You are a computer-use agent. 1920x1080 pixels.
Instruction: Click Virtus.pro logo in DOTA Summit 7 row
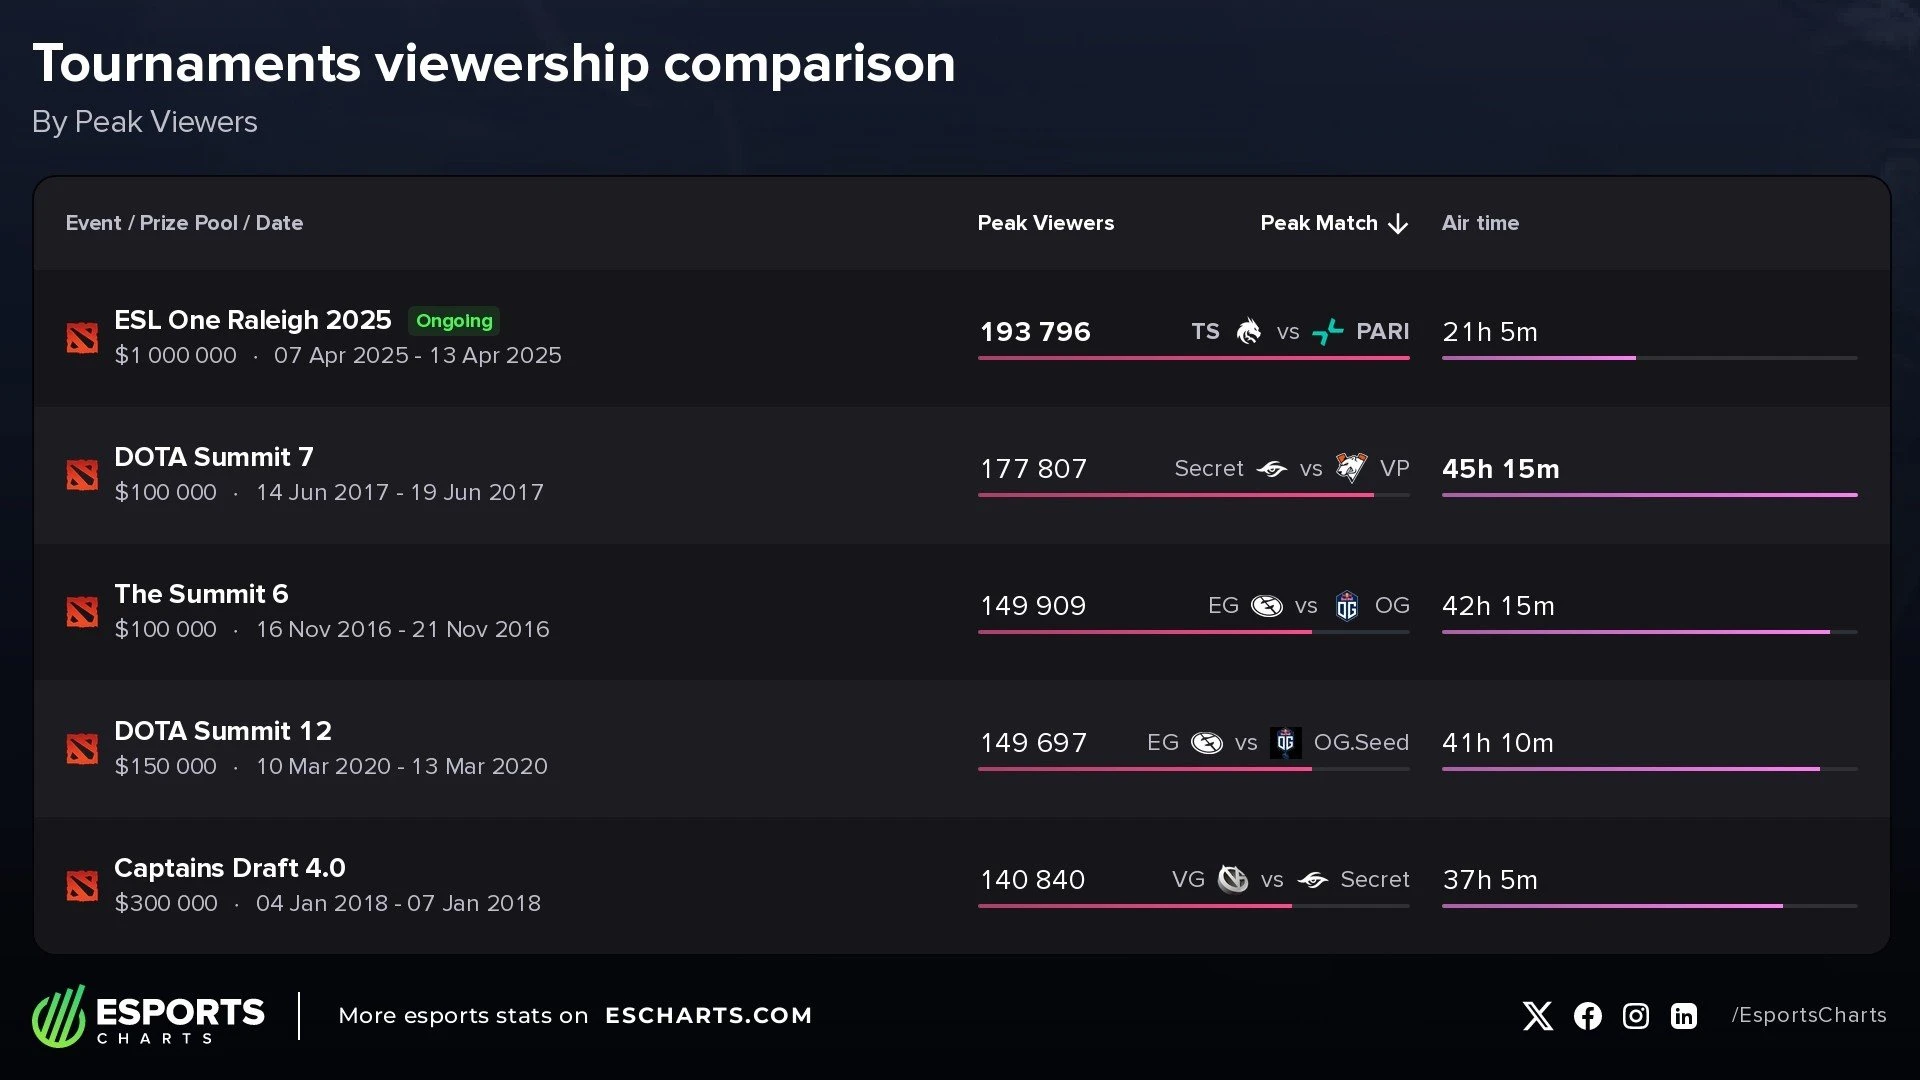pos(1351,468)
